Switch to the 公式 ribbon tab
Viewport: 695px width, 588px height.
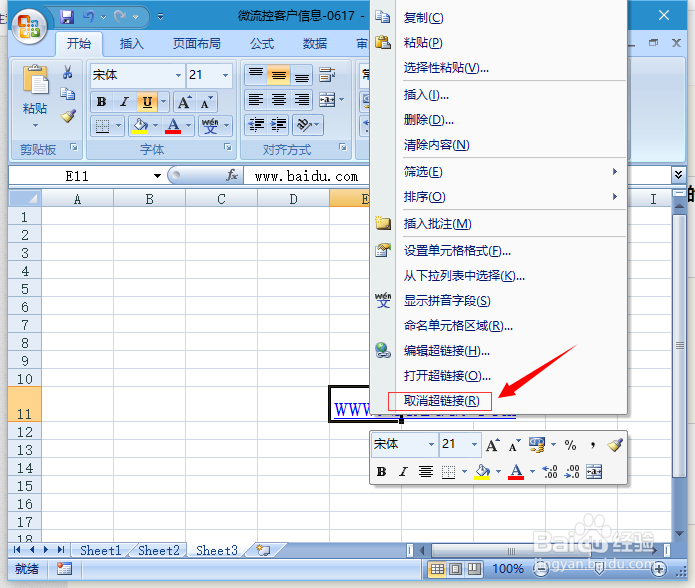(262, 43)
